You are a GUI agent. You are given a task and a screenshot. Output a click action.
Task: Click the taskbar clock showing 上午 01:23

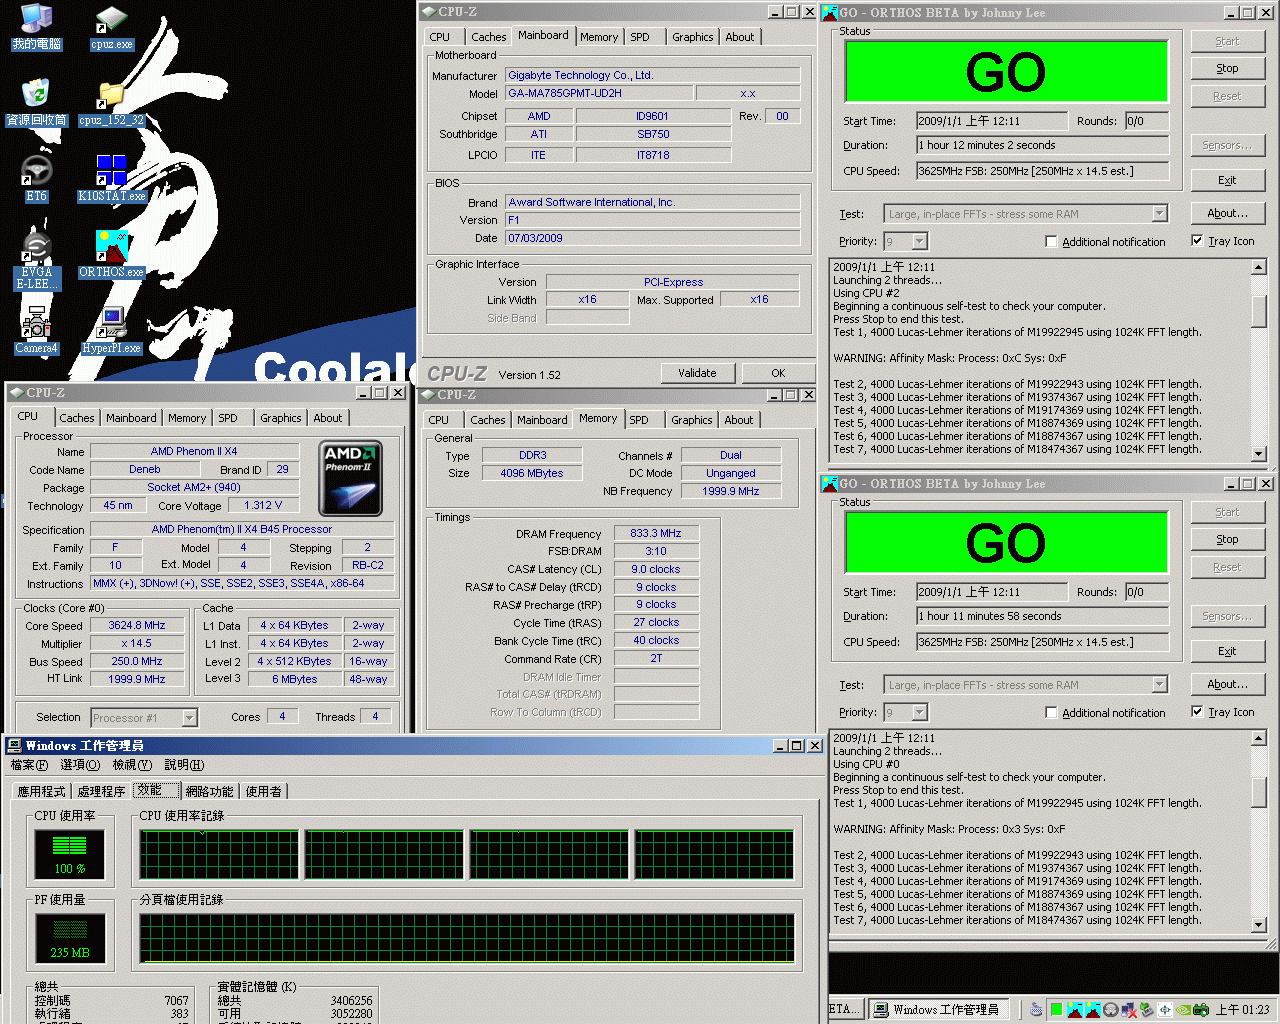tap(1242, 1009)
